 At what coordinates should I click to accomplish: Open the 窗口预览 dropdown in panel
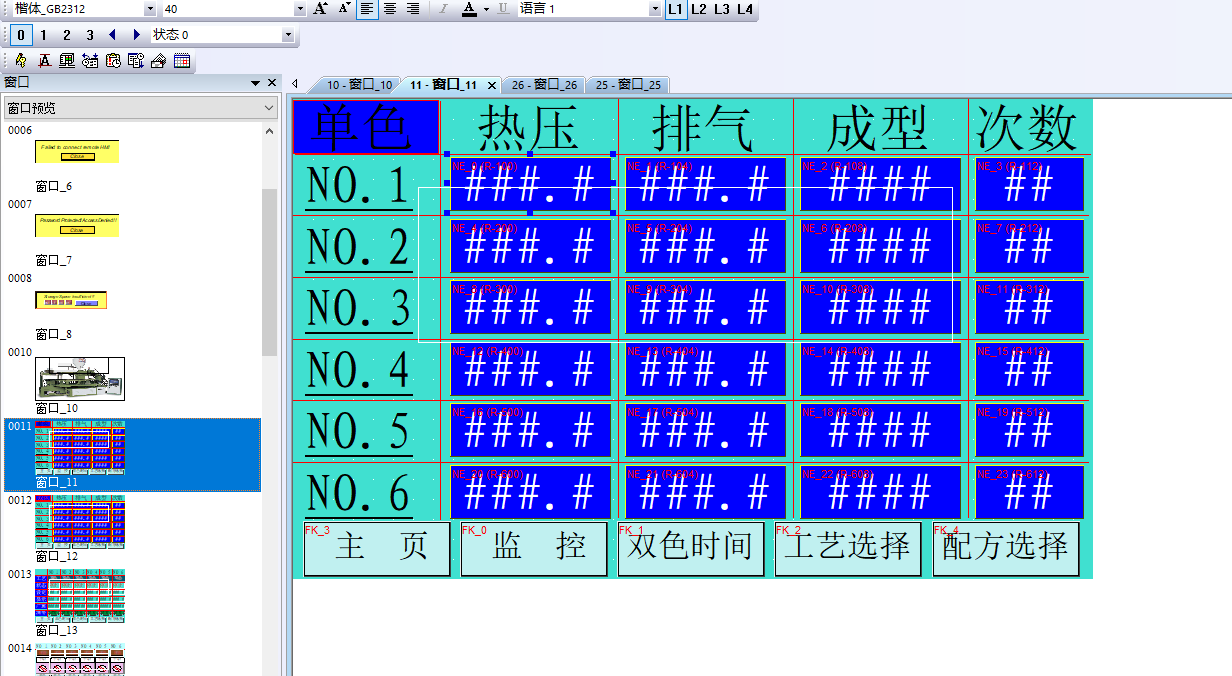[x=269, y=108]
